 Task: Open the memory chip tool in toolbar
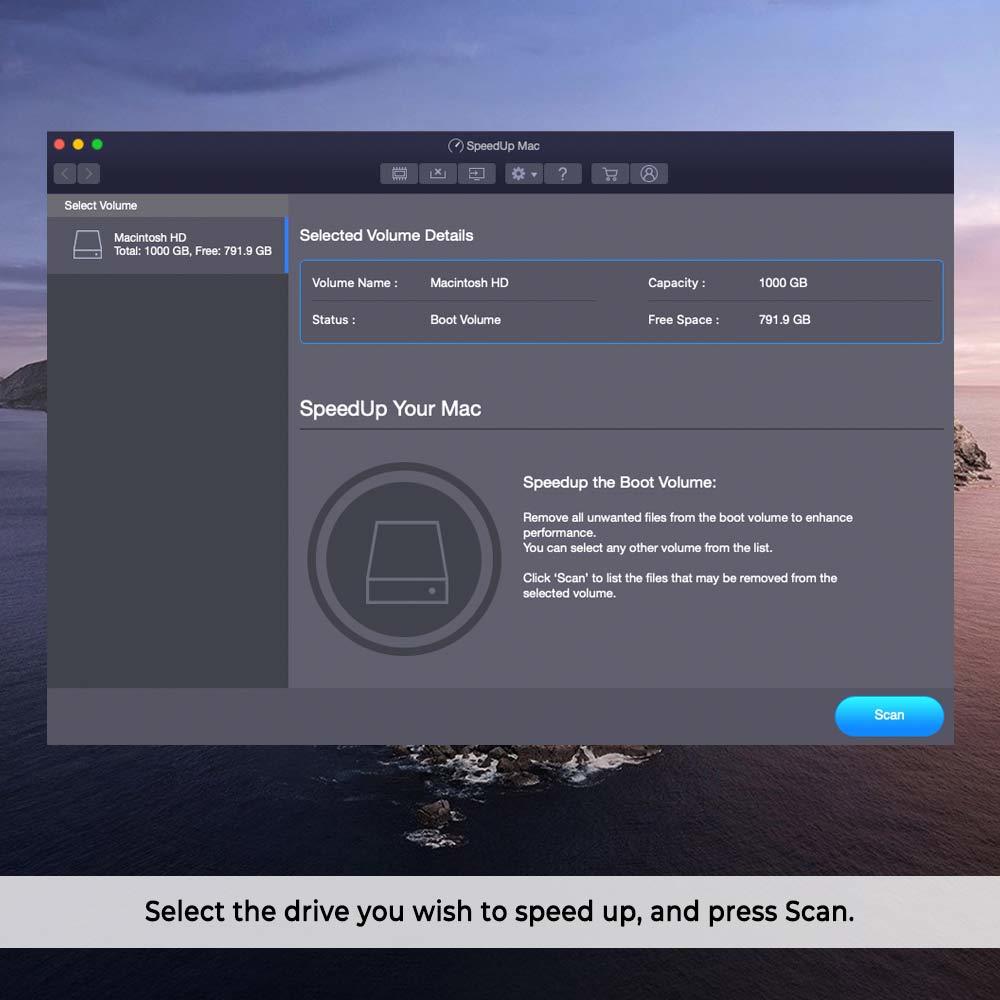(399, 173)
